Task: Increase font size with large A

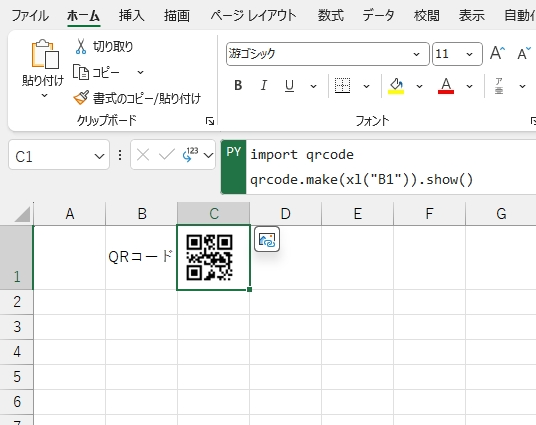Action: pyautogui.click(x=497, y=54)
